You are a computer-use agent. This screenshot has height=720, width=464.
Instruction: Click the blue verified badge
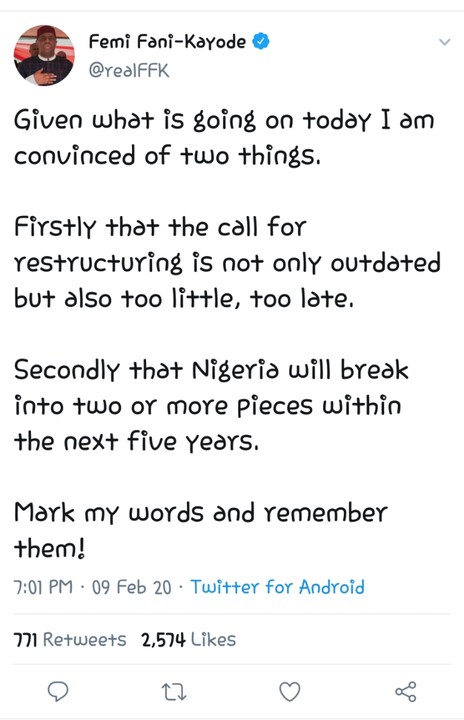[x=260, y=42]
